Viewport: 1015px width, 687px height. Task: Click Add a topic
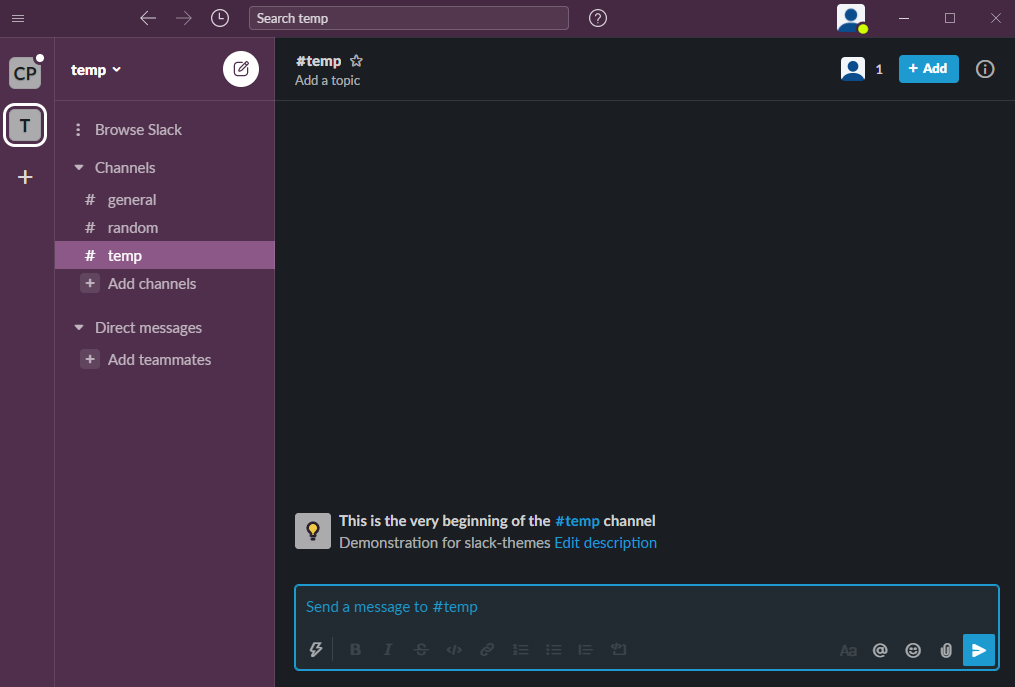tap(328, 80)
